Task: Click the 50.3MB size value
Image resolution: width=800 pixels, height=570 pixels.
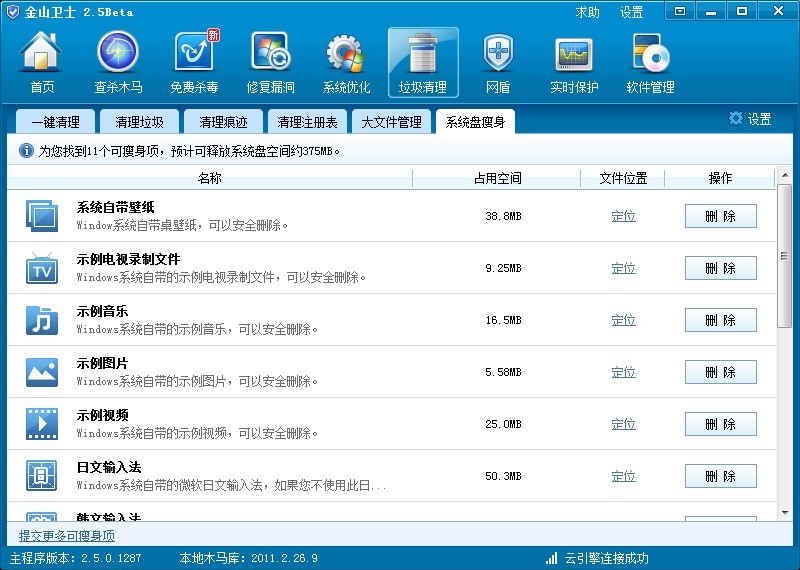Action: pyautogui.click(x=503, y=476)
